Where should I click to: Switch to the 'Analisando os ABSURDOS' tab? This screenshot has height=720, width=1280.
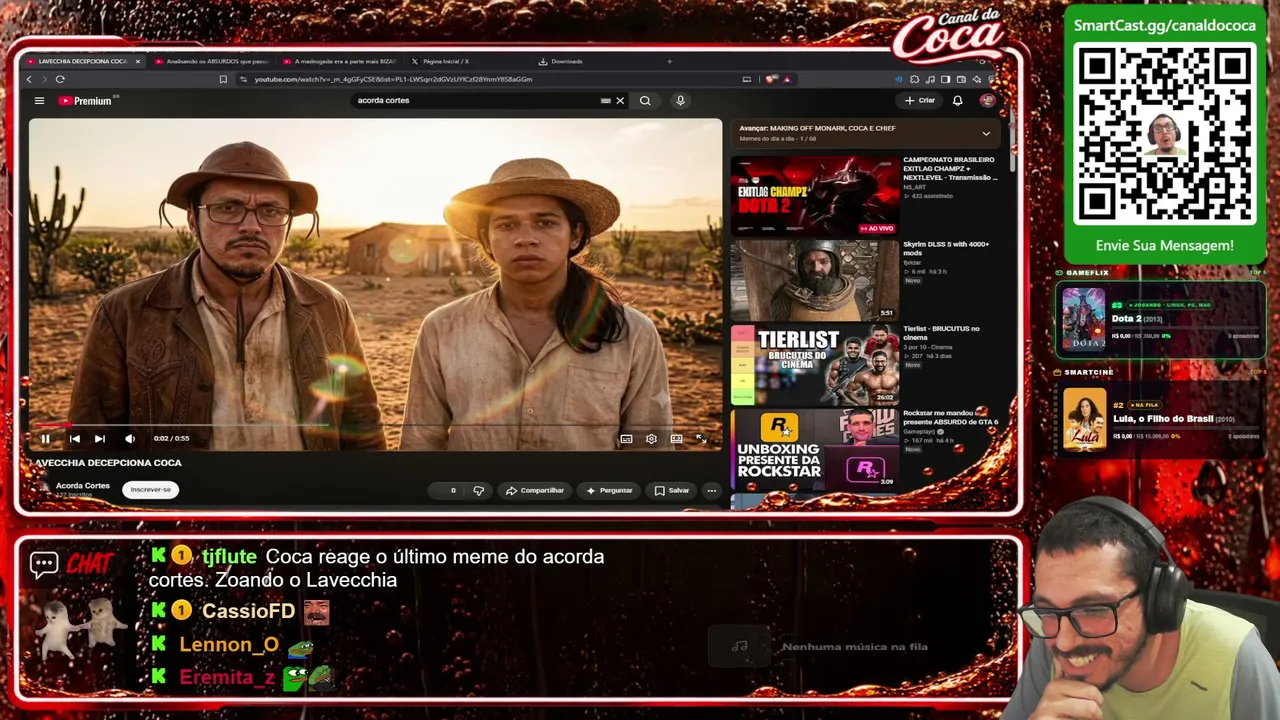[211, 61]
